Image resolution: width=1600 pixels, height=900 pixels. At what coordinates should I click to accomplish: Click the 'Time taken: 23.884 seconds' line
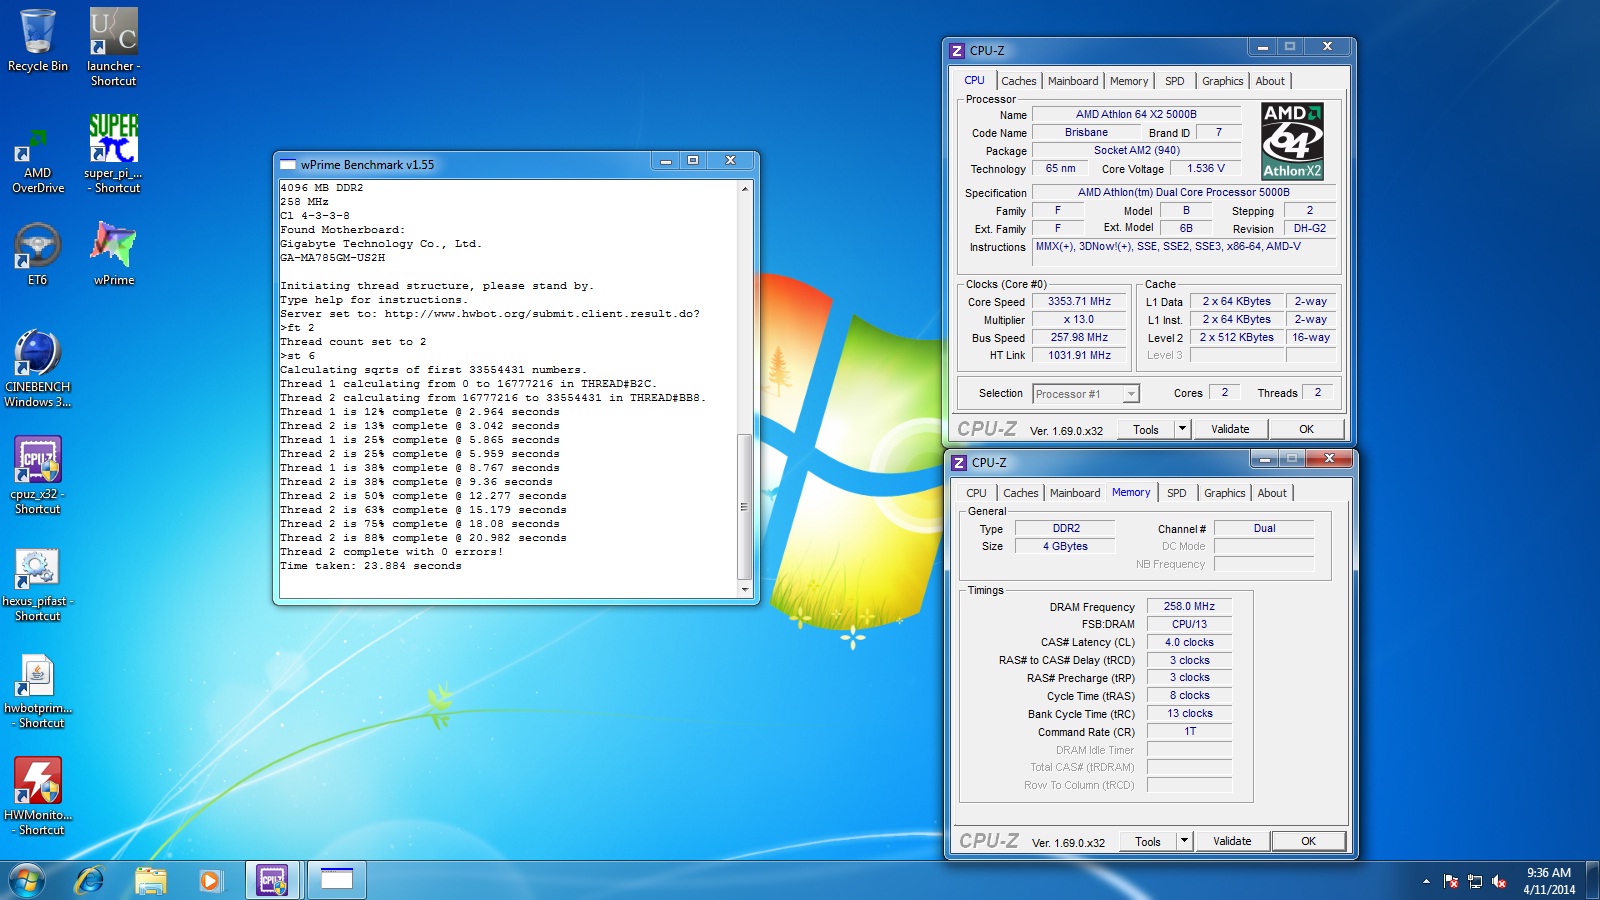(x=371, y=566)
